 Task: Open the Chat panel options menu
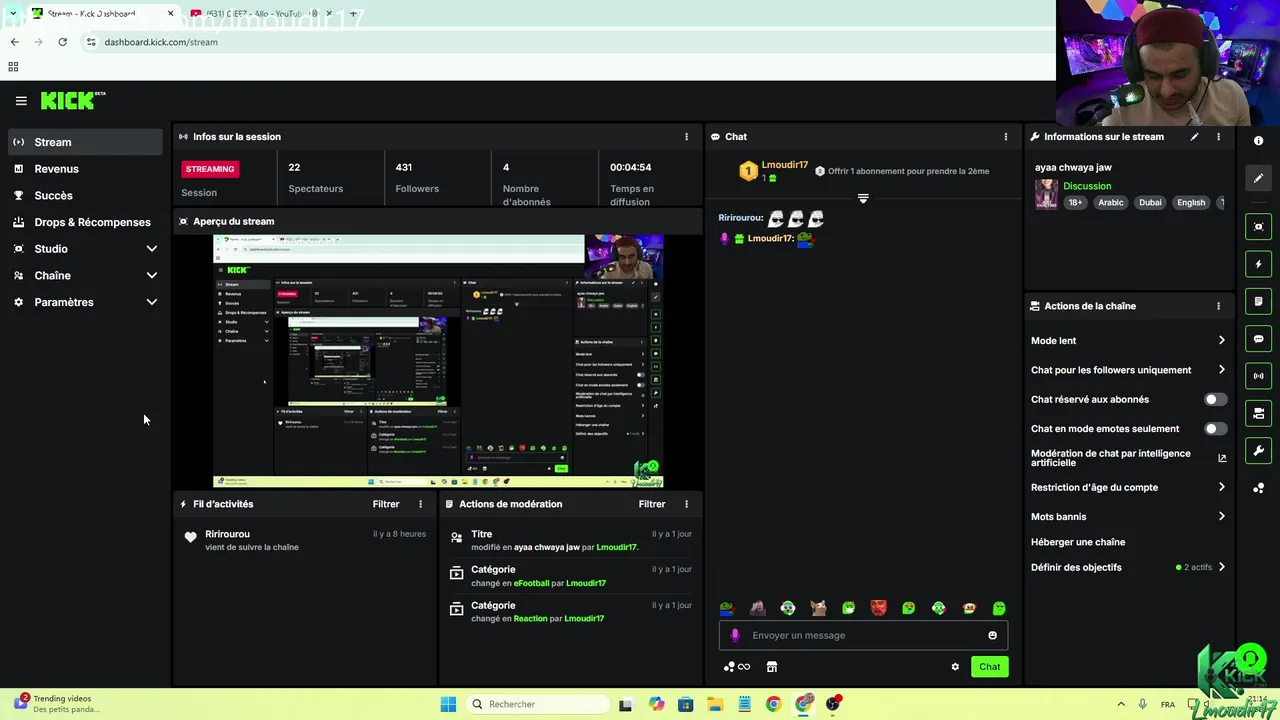pyautogui.click(x=1006, y=137)
